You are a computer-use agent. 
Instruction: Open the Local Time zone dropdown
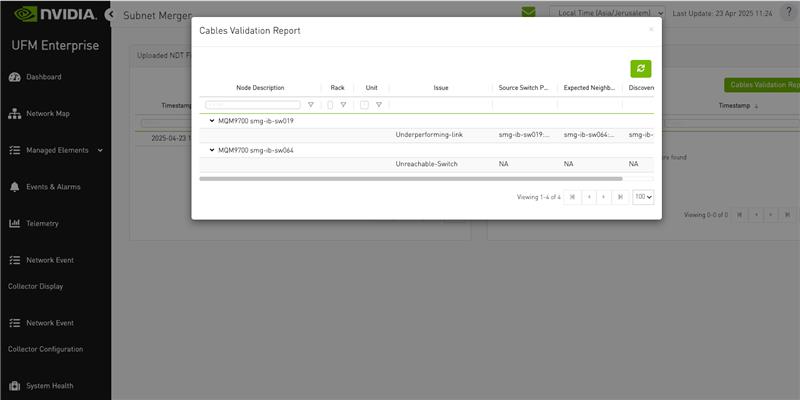(x=607, y=13)
